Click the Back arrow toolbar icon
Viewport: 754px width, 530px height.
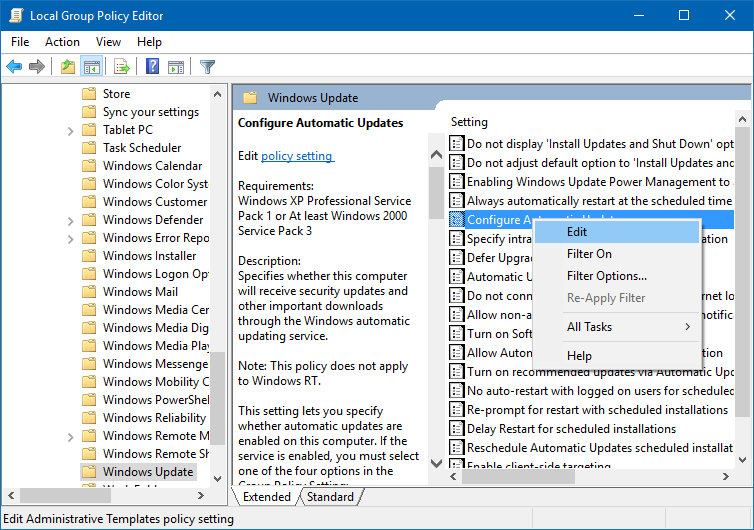coord(14,66)
